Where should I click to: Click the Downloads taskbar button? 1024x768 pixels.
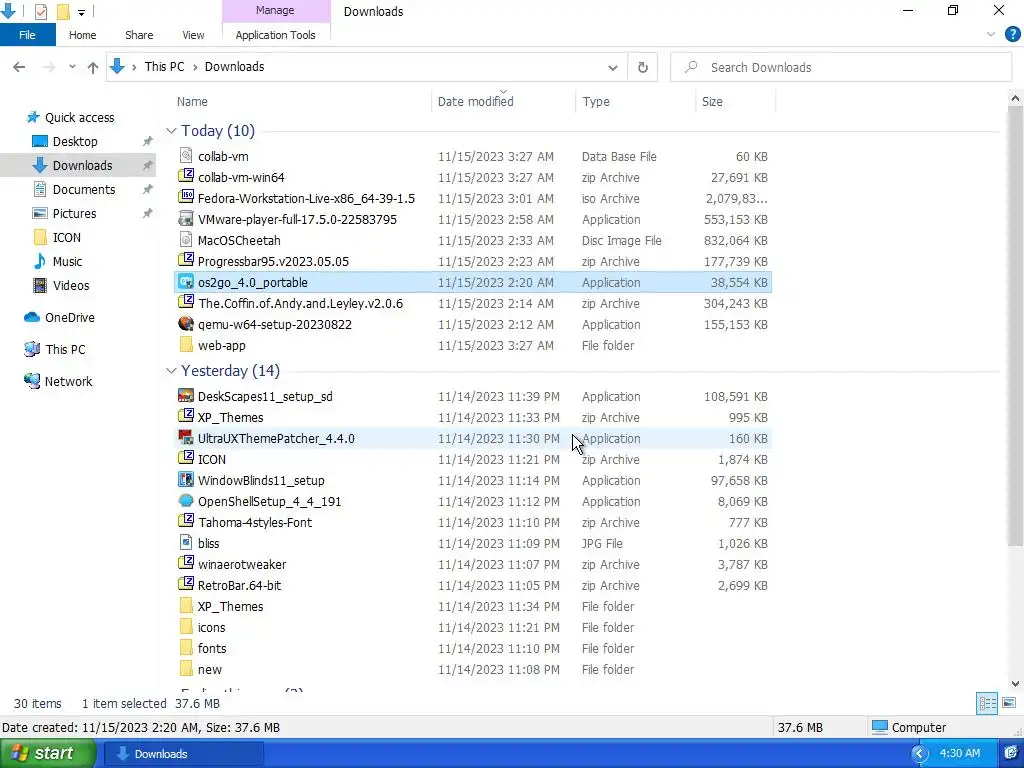[x=184, y=754]
